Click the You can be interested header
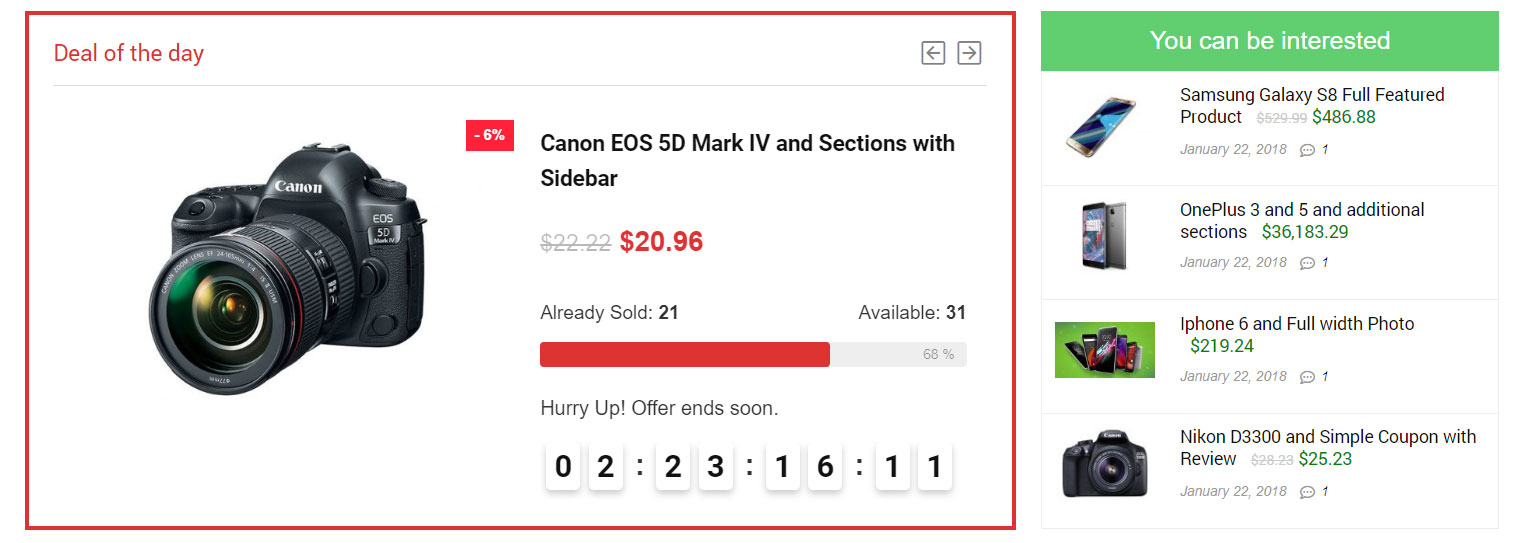1522x543 pixels. [x=1269, y=41]
